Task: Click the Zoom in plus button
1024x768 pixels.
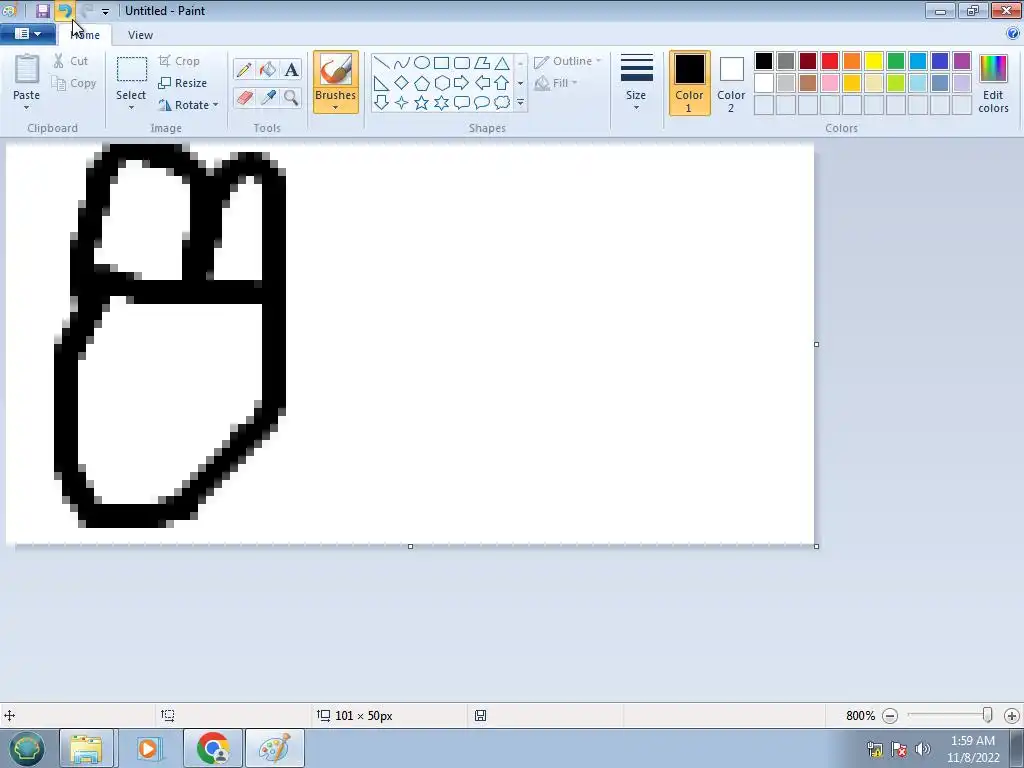Action: [x=1012, y=716]
